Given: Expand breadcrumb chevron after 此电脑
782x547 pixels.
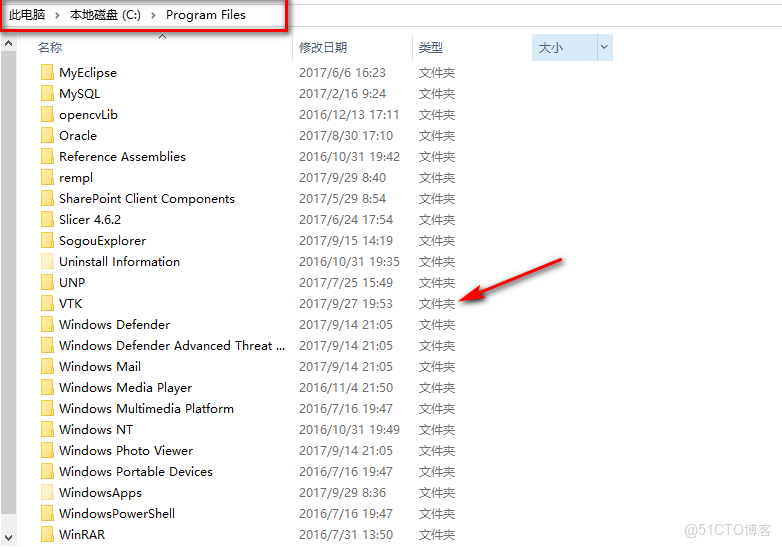Looking at the screenshot, I should pyautogui.click(x=57, y=15).
